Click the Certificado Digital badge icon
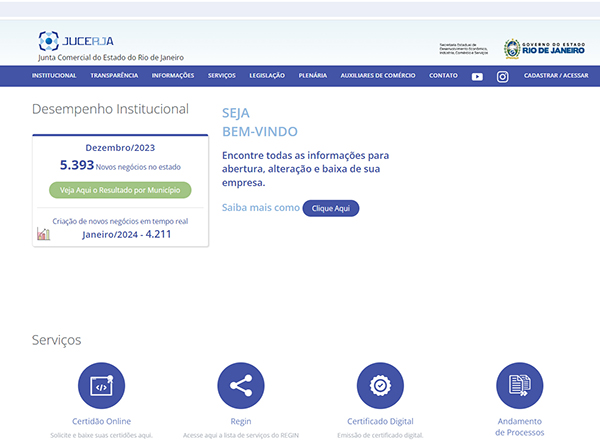The image size is (600, 442). (380, 386)
